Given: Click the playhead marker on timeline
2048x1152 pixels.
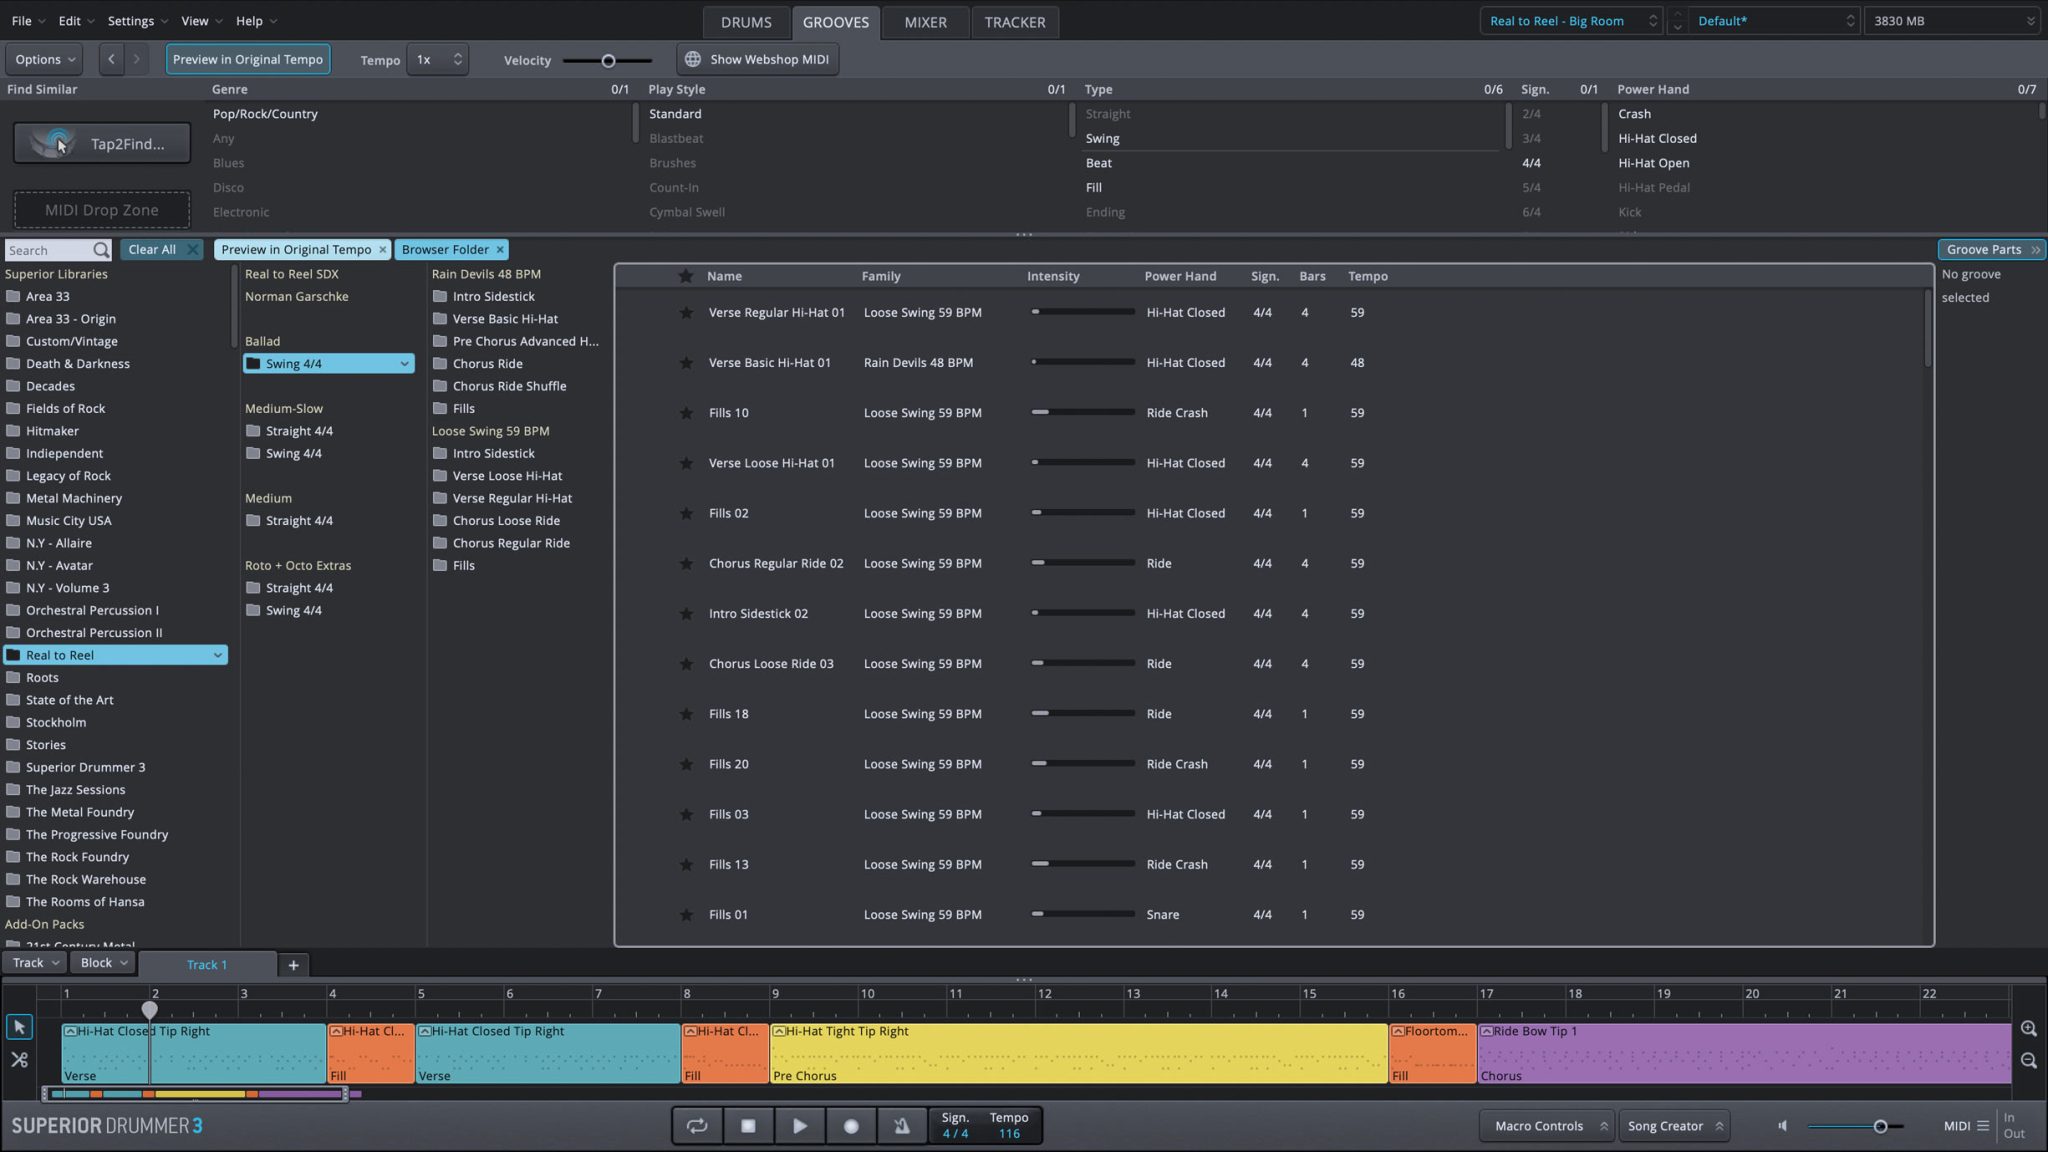Looking at the screenshot, I should pos(150,1010).
